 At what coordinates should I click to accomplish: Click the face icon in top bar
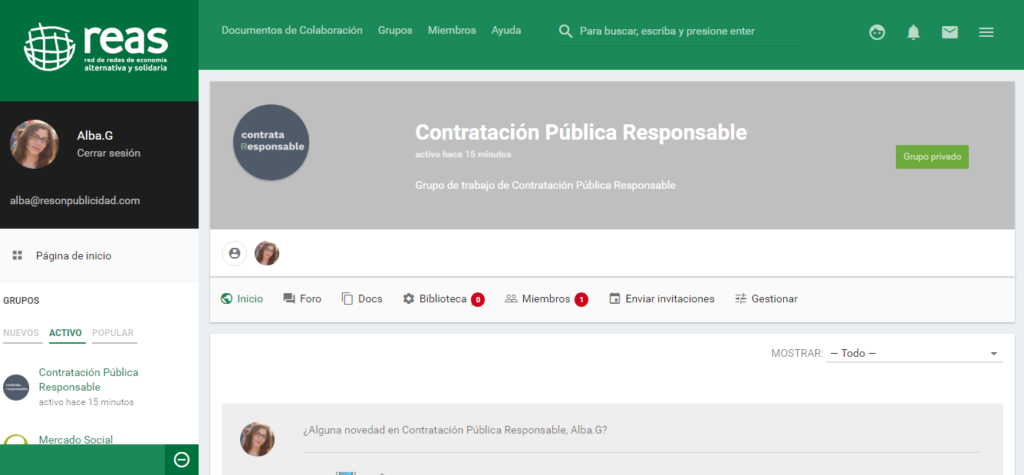[x=877, y=32]
